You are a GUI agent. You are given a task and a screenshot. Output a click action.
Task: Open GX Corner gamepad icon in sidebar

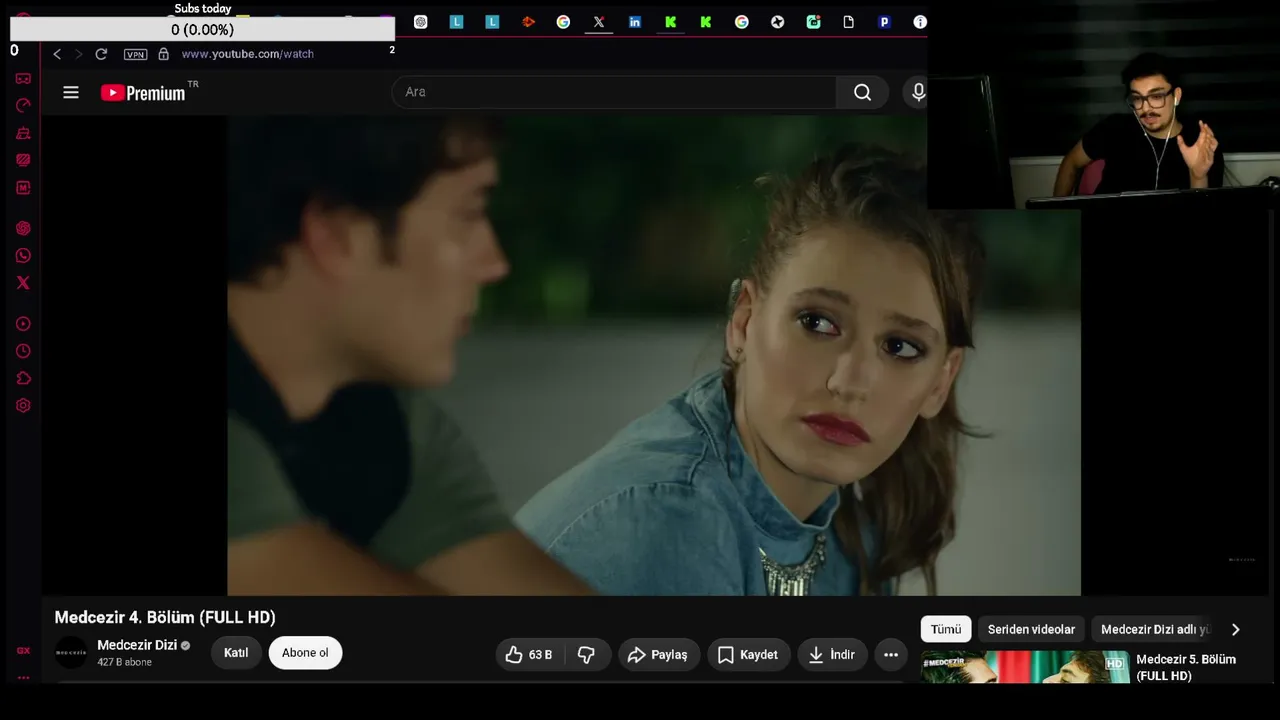click(x=23, y=78)
